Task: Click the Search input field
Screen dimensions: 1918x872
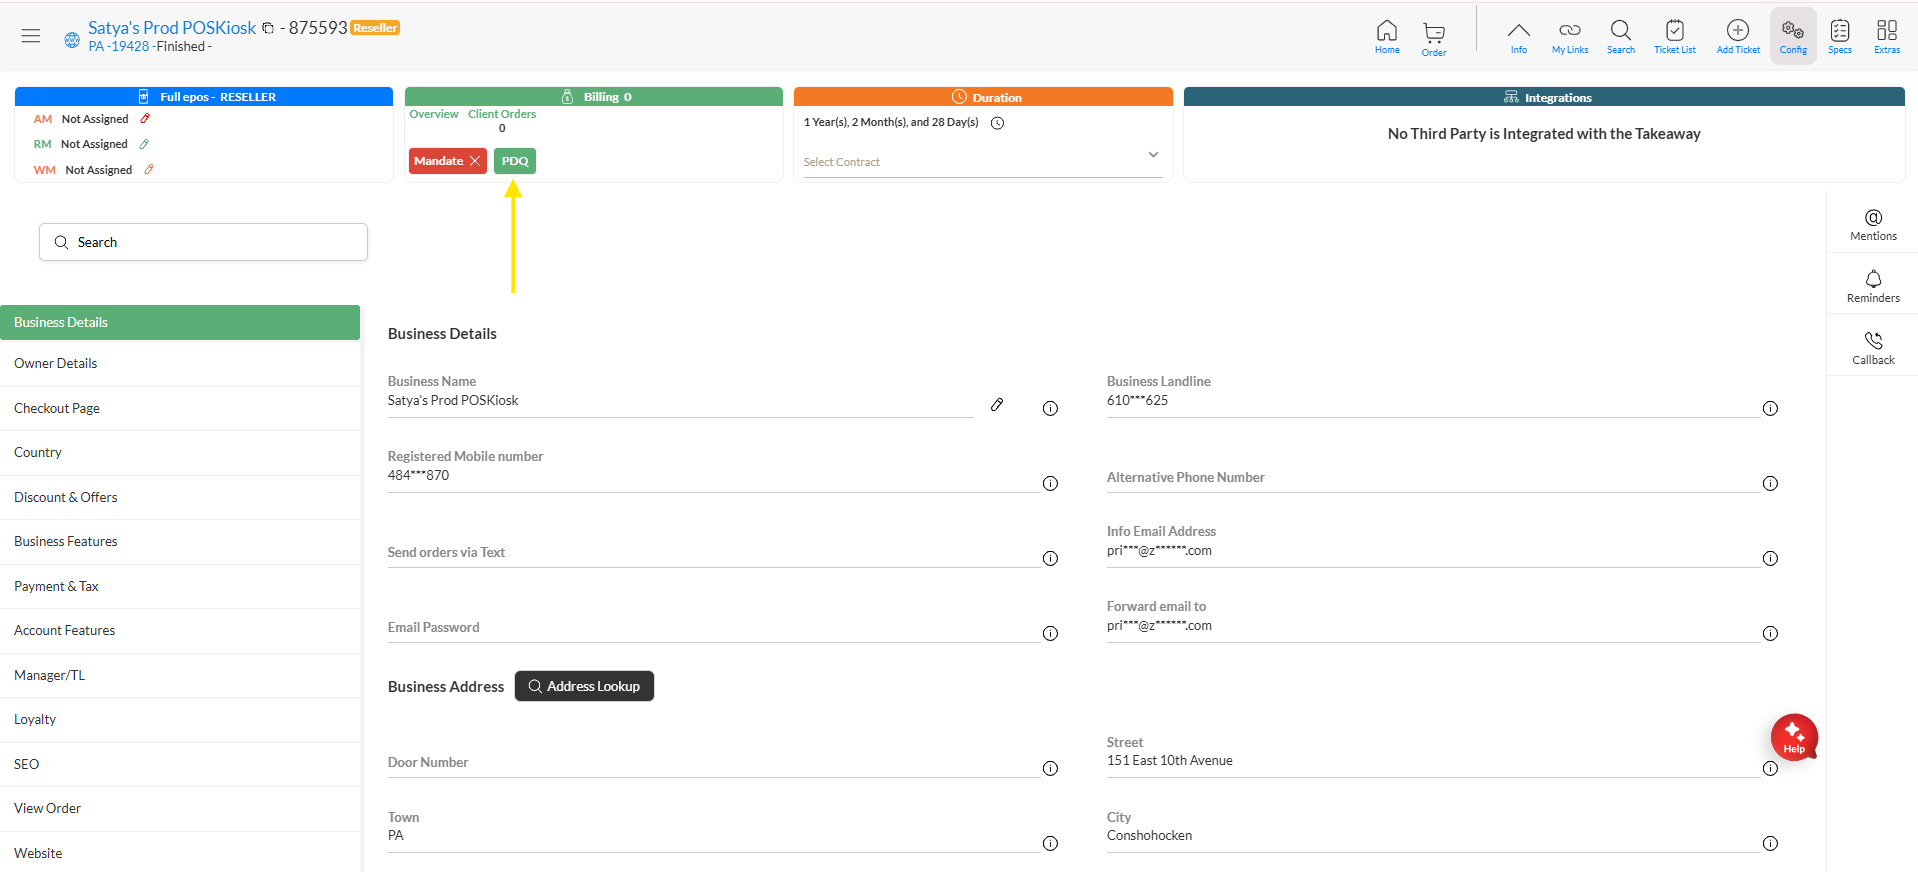Action: 204,242
